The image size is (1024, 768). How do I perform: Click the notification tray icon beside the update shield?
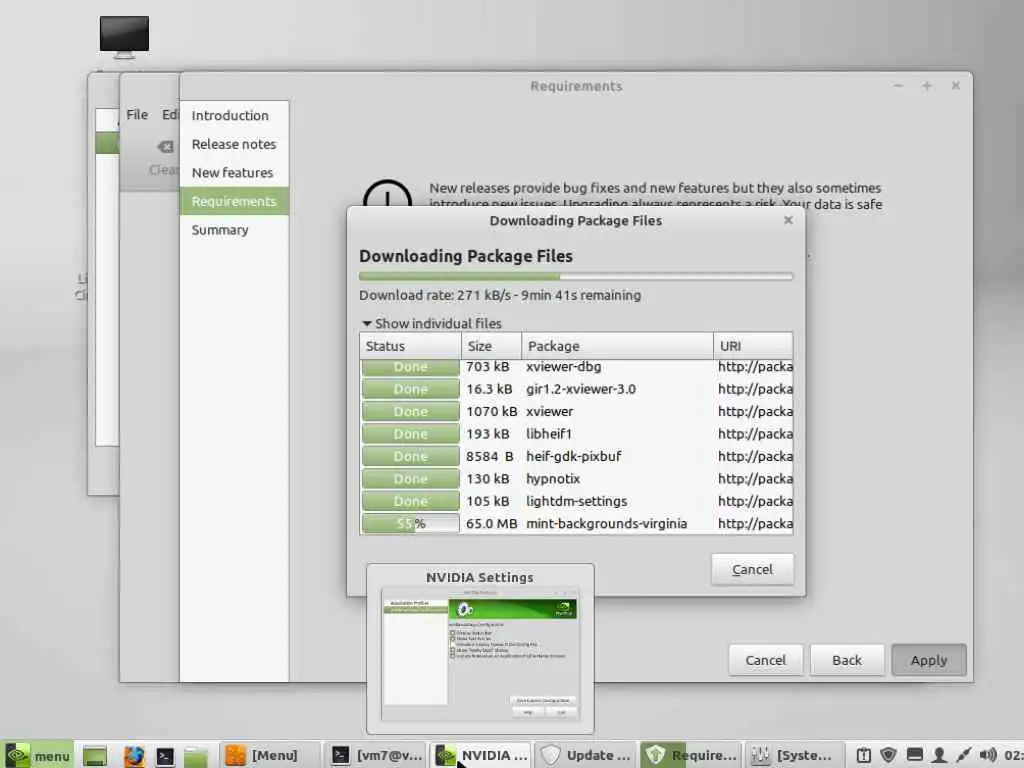tap(863, 756)
